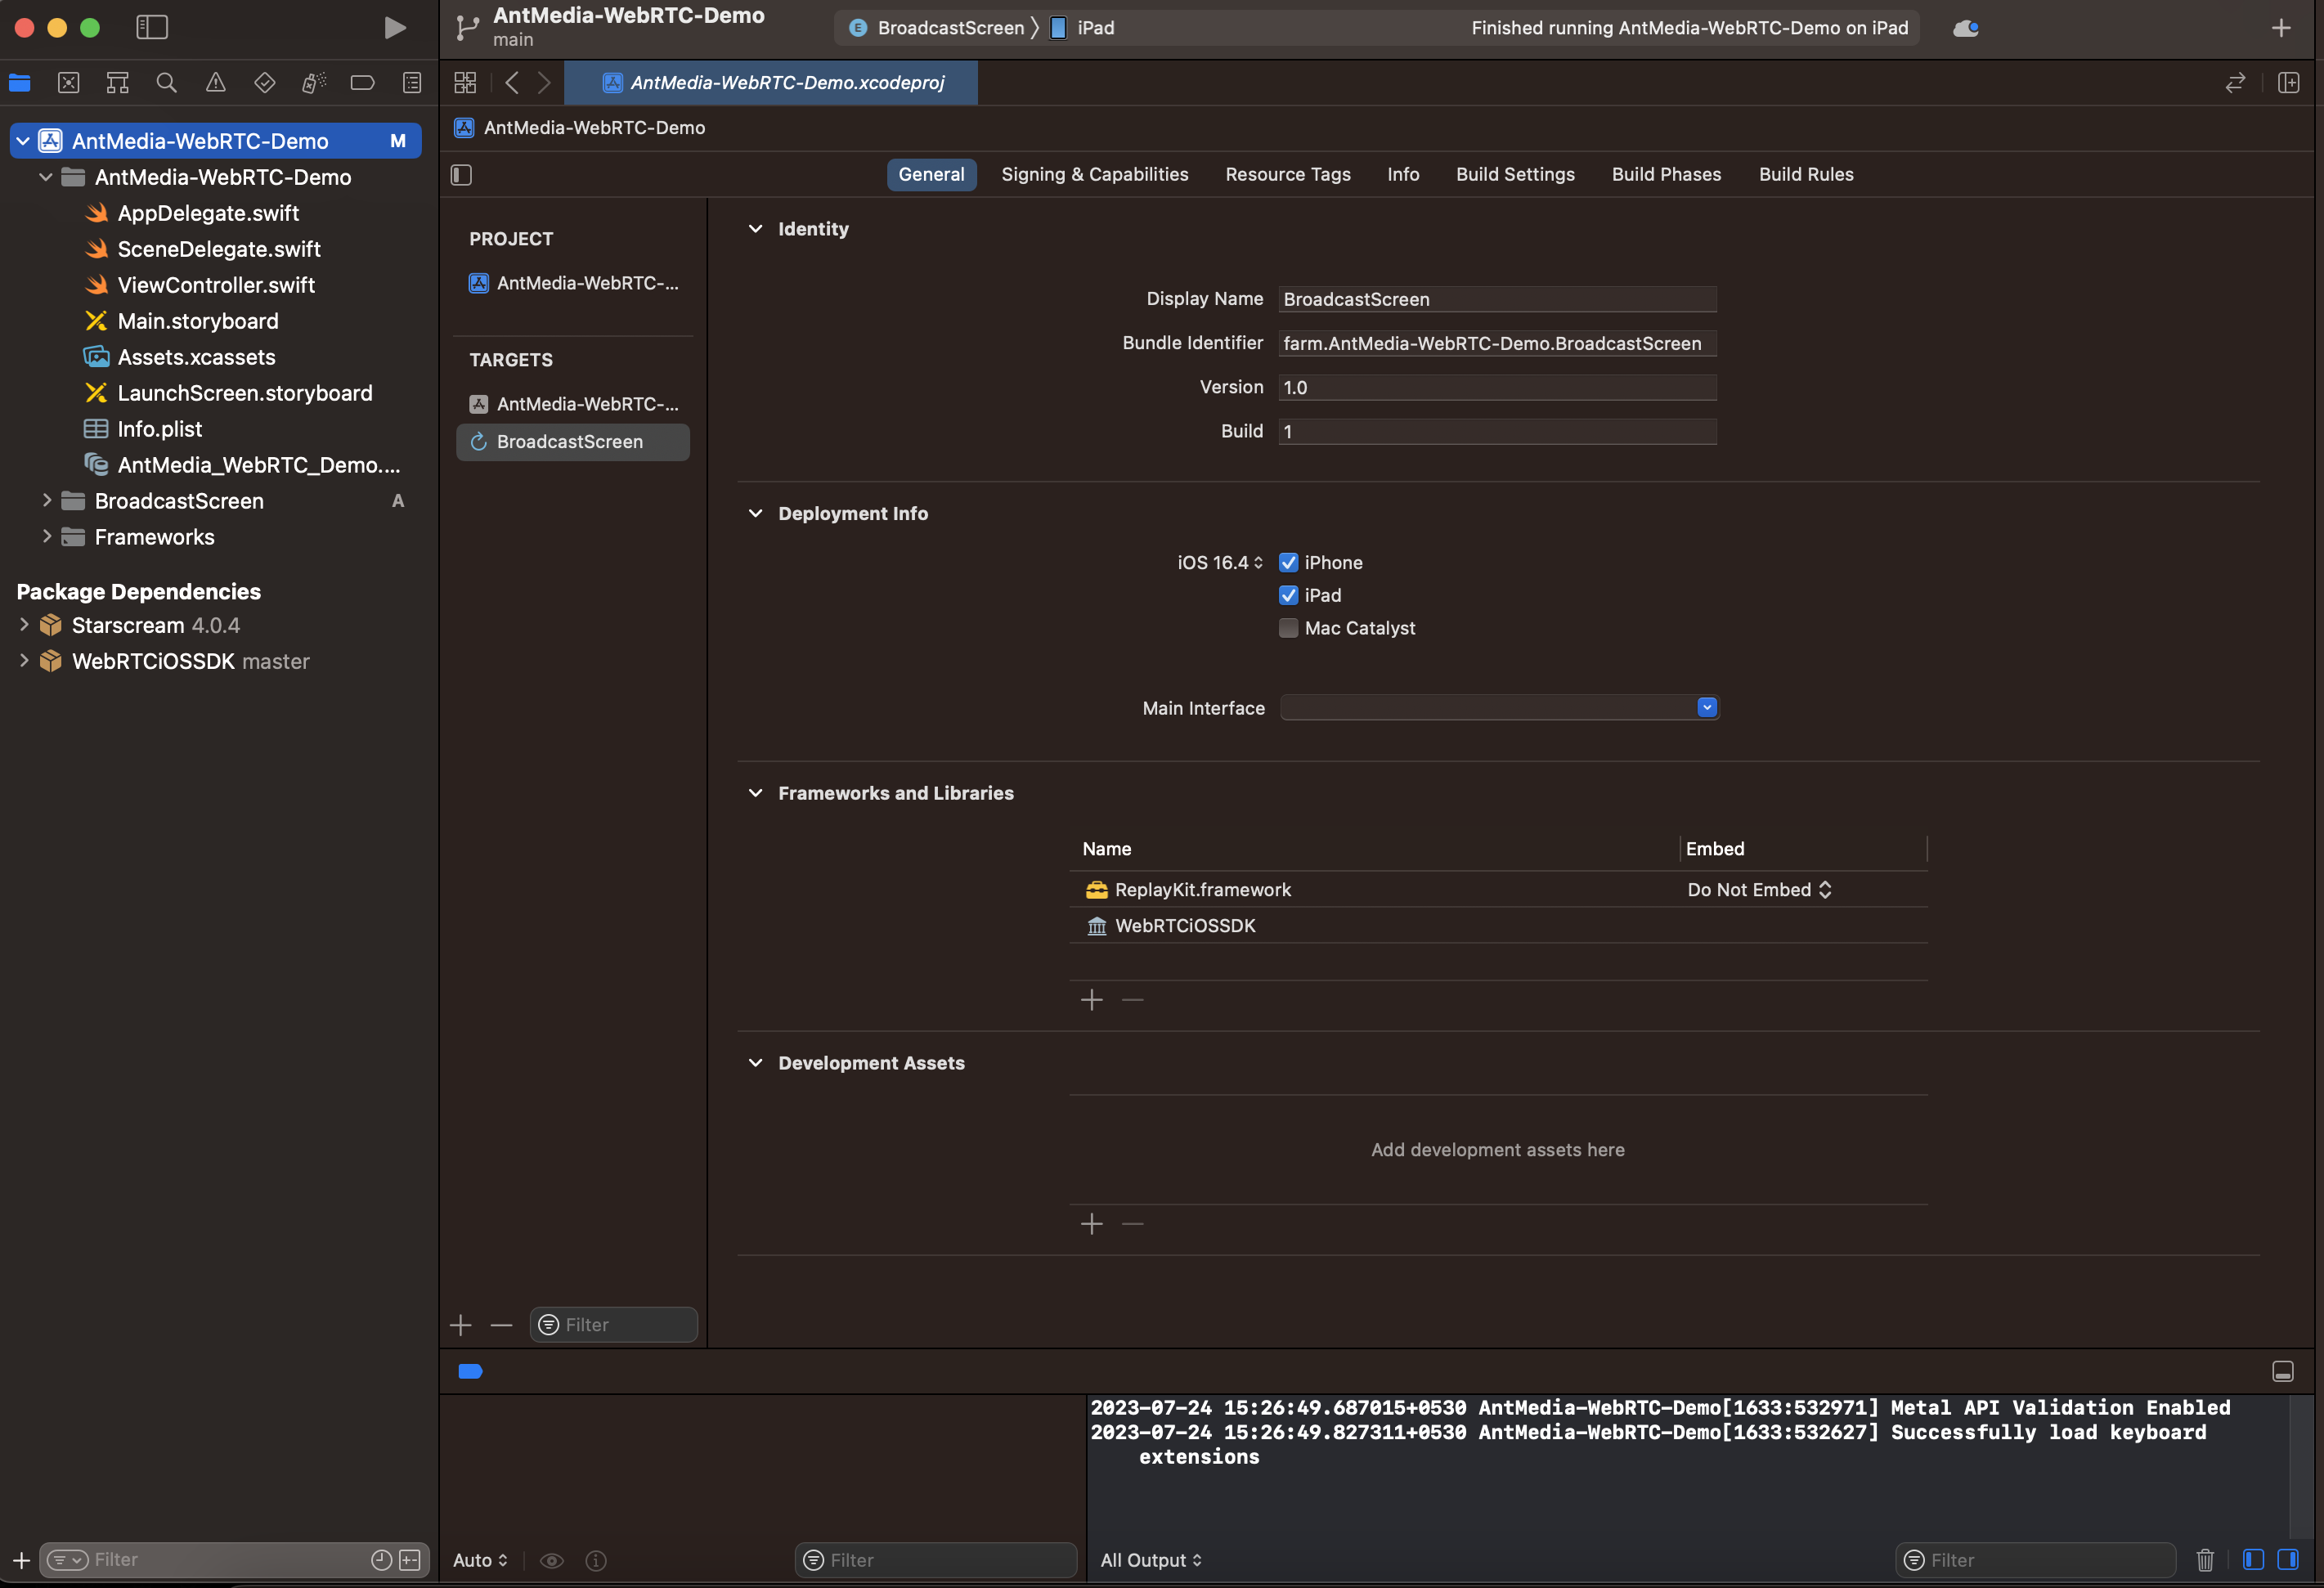
Task: Remove selected target with minus button
Action: (502, 1325)
